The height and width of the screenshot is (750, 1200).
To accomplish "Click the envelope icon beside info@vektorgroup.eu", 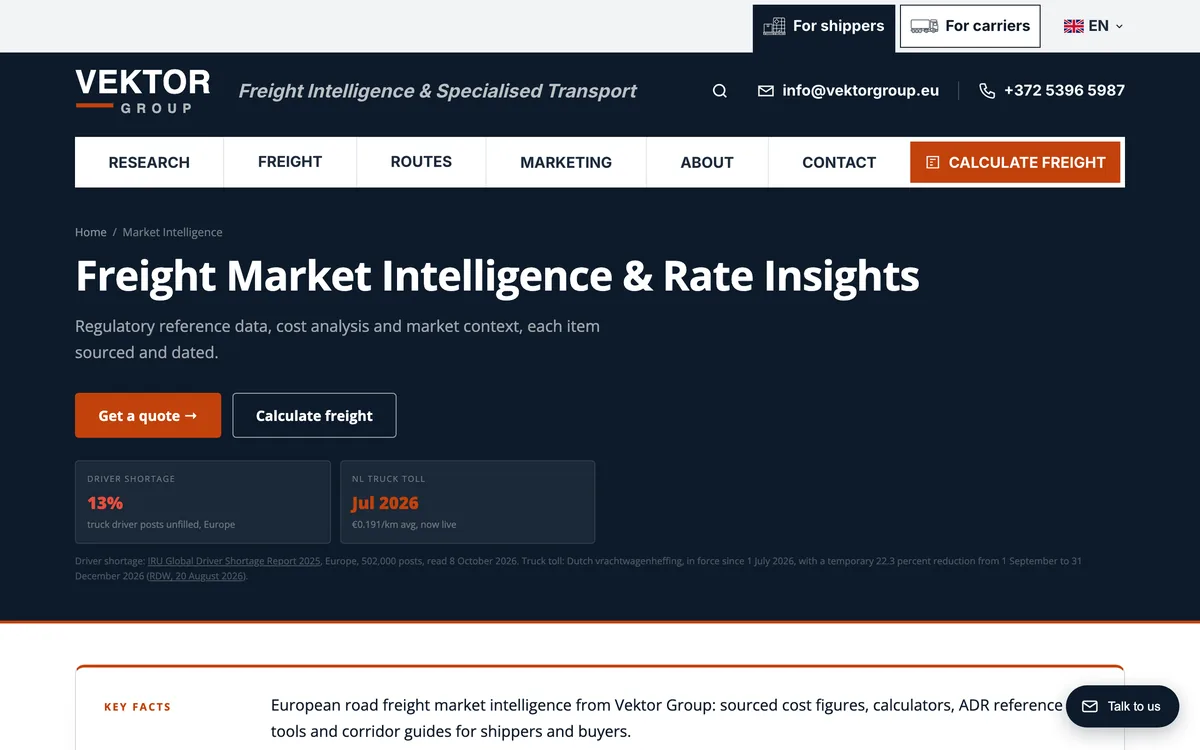I will pyautogui.click(x=766, y=91).
